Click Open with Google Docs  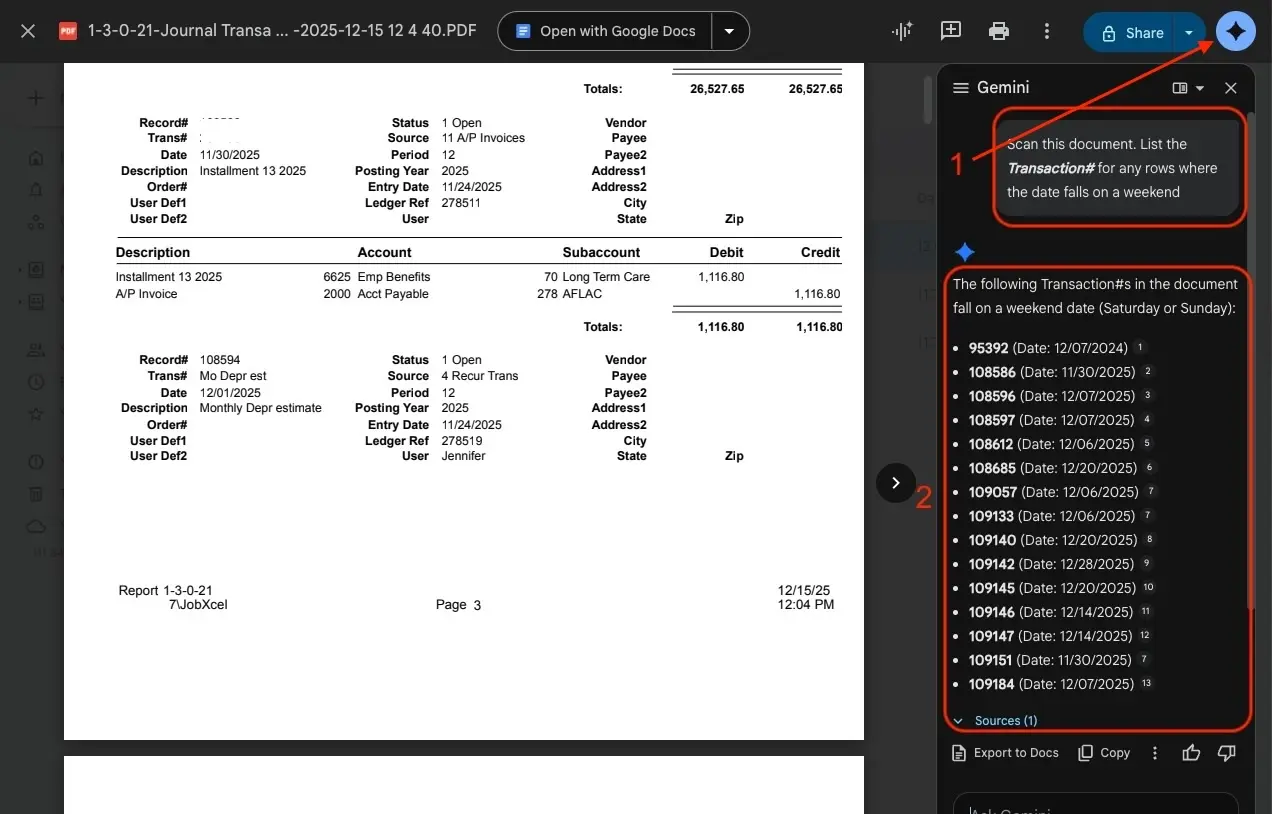[x=605, y=32]
